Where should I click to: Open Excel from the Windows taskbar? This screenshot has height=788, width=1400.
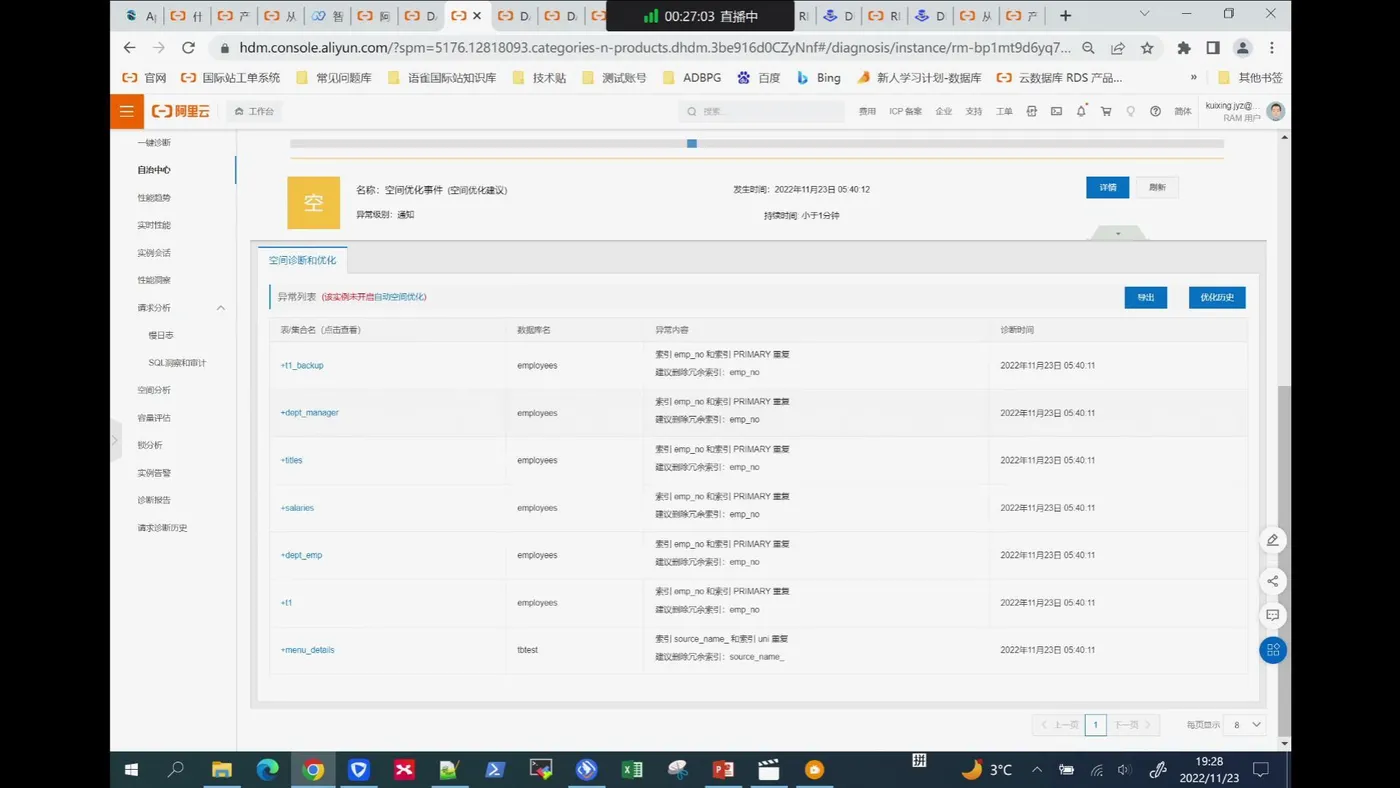coord(632,769)
